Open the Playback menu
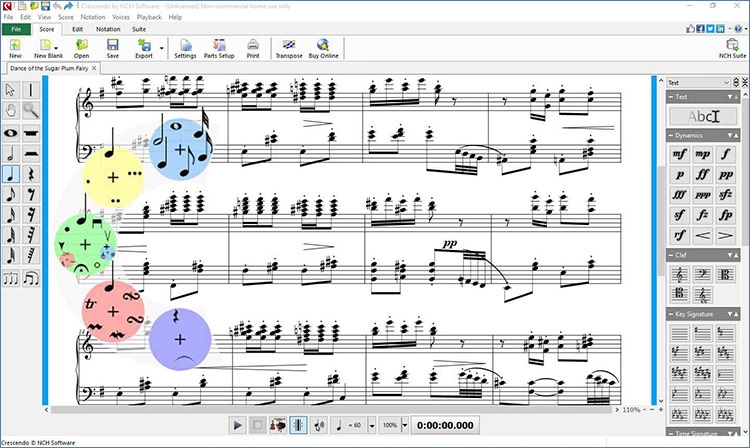The width and height of the screenshot is (750, 448). (x=147, y=17)
